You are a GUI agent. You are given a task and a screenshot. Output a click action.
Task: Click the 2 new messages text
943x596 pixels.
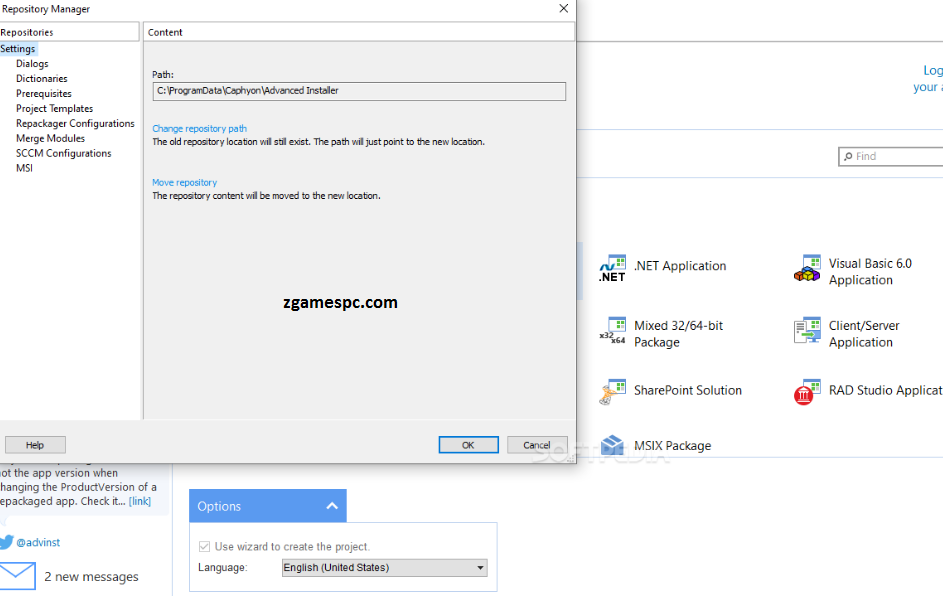point(91,577)
